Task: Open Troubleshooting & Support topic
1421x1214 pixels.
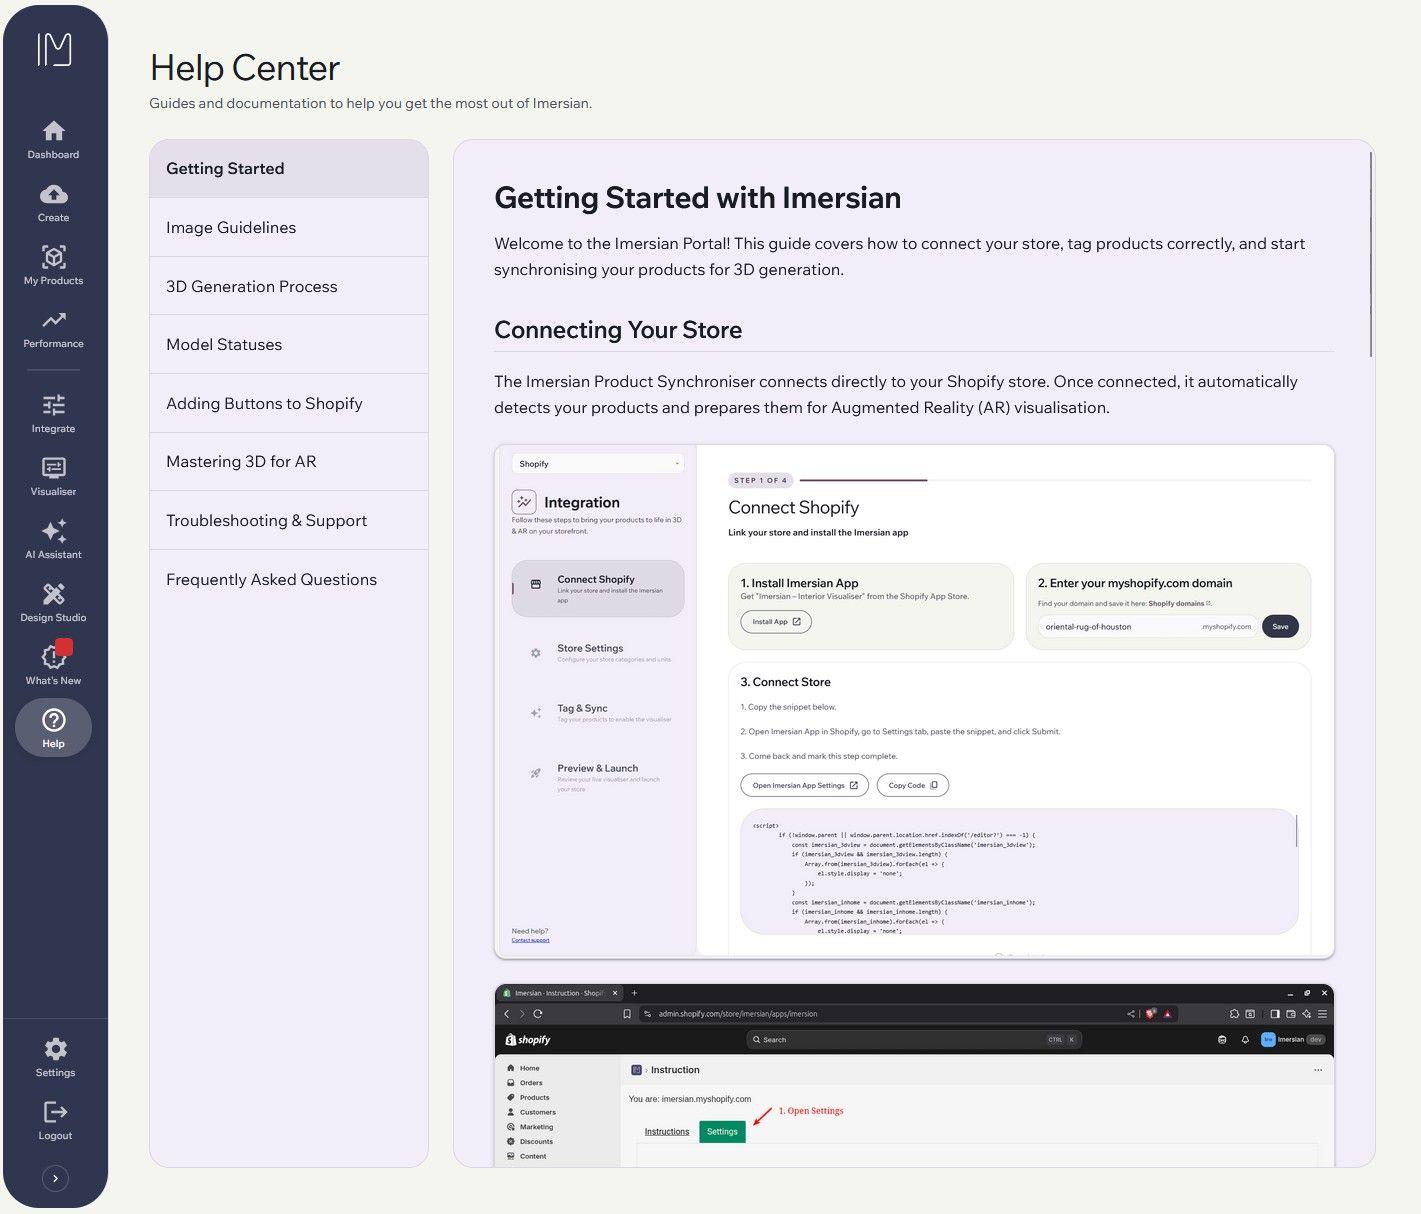Action: tap(289, 521)
